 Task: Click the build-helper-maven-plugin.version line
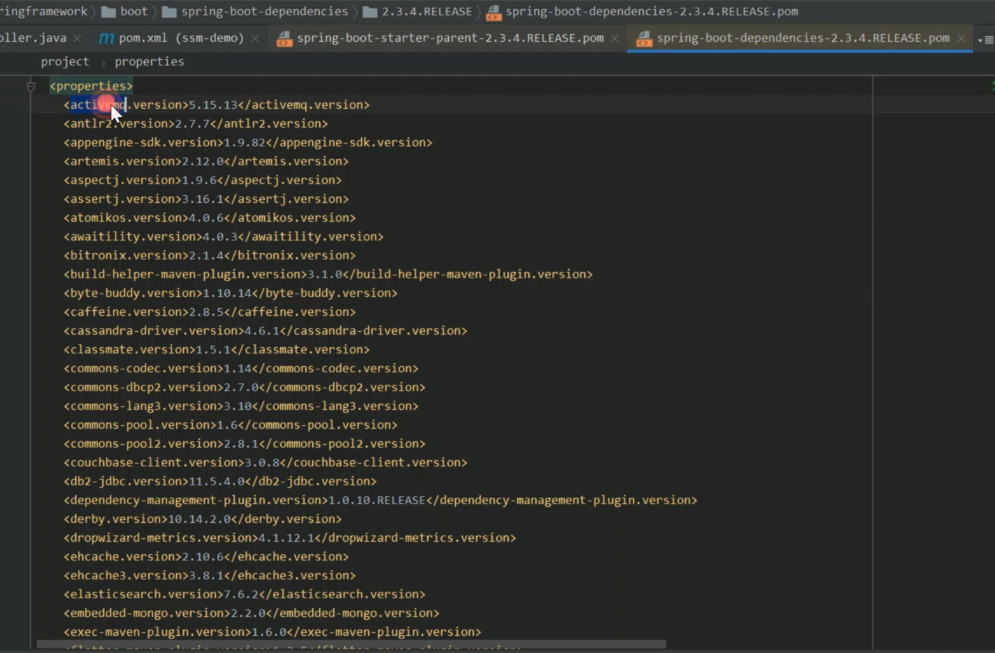[328, 274]
